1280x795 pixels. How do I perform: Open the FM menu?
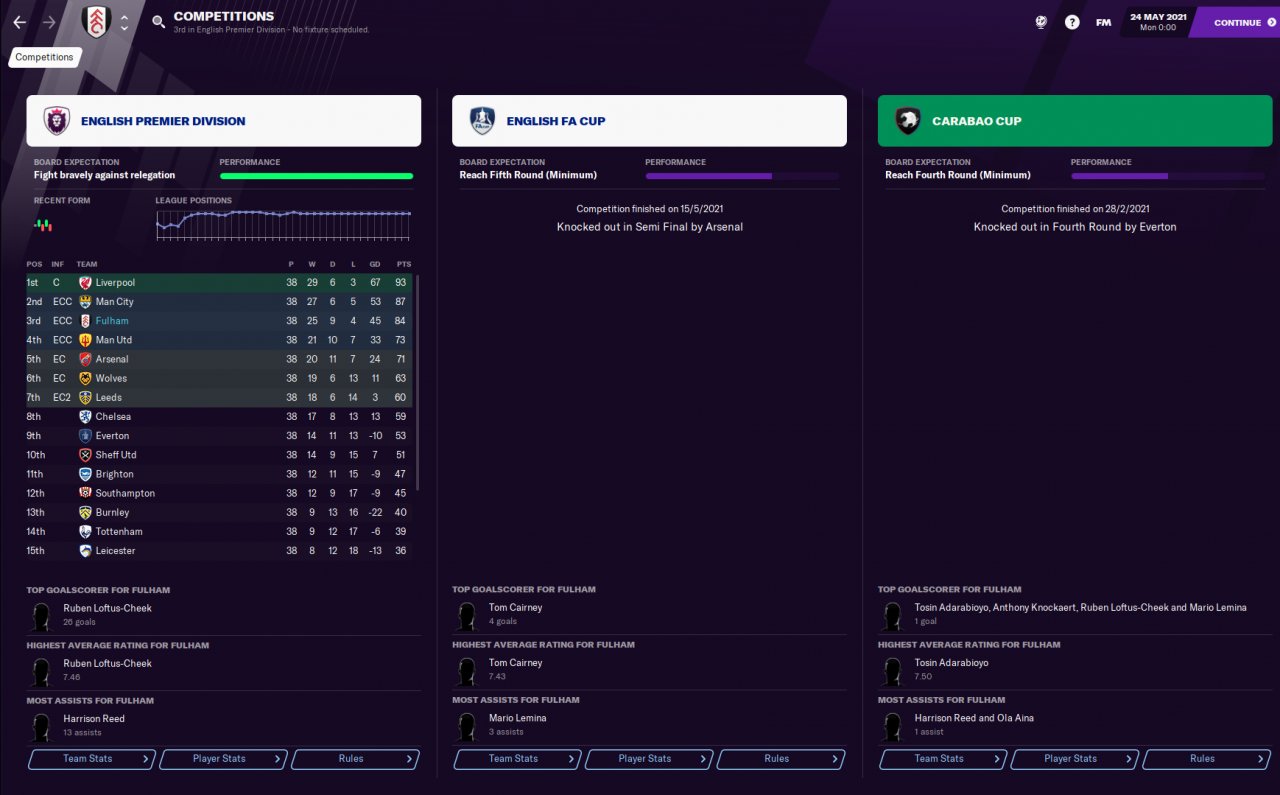pos(1103,22)
